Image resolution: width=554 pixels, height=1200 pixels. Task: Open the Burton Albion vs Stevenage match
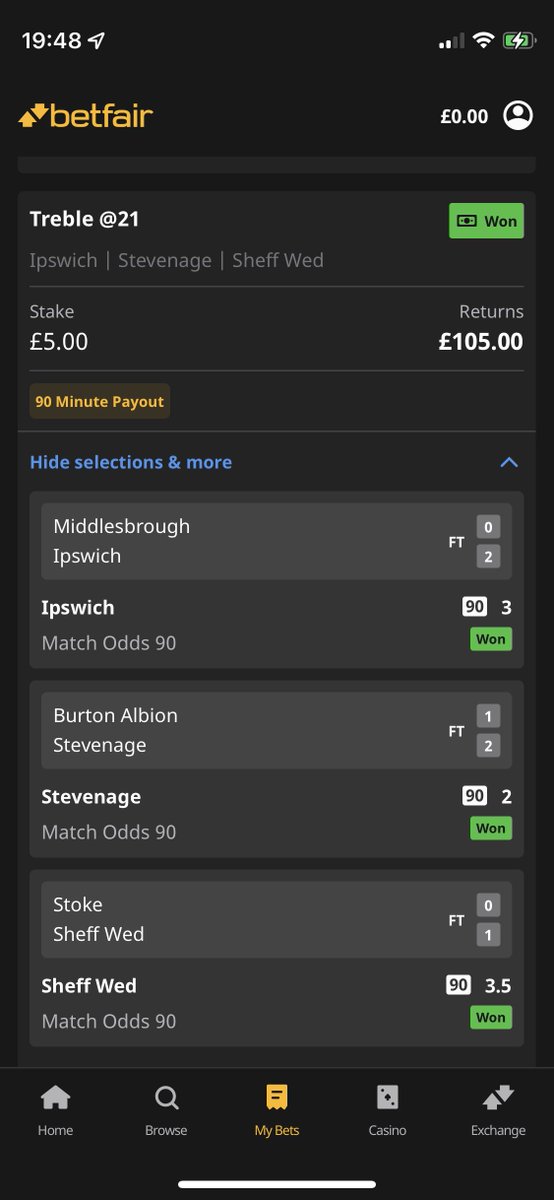pos(276,730)
